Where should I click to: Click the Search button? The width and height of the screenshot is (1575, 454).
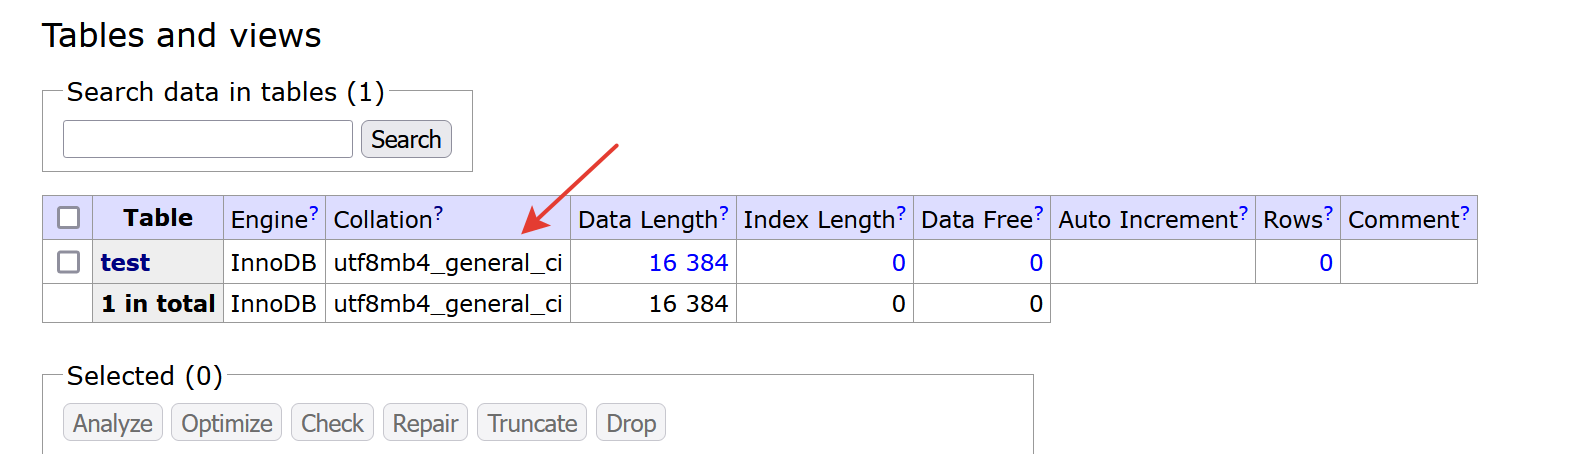click(406, 139)
